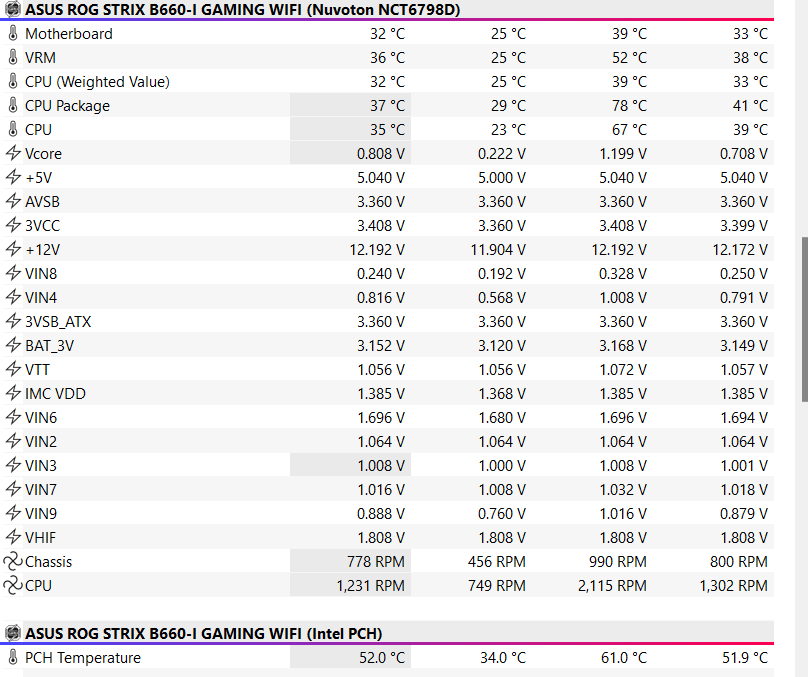Click the Vcore current value 0.808 V

pyautogui.click(x=381, y=154)
